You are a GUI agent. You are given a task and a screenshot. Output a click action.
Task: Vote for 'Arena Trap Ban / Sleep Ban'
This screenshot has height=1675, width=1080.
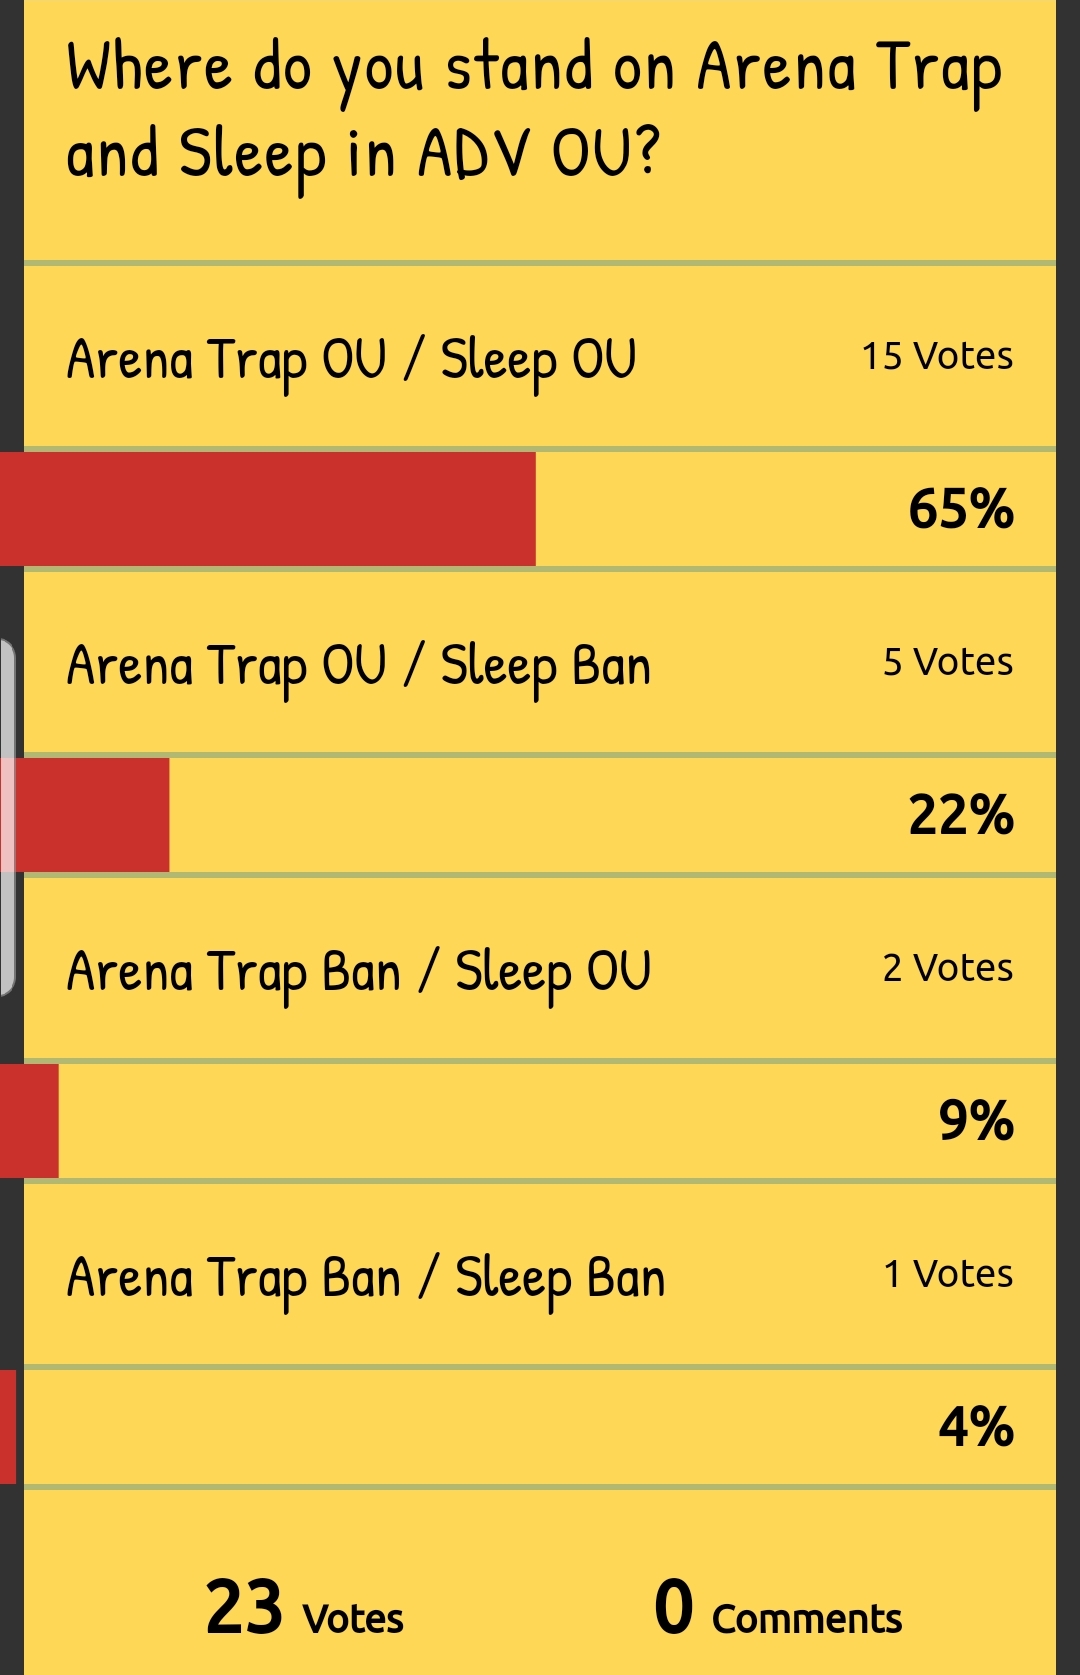365,1278
